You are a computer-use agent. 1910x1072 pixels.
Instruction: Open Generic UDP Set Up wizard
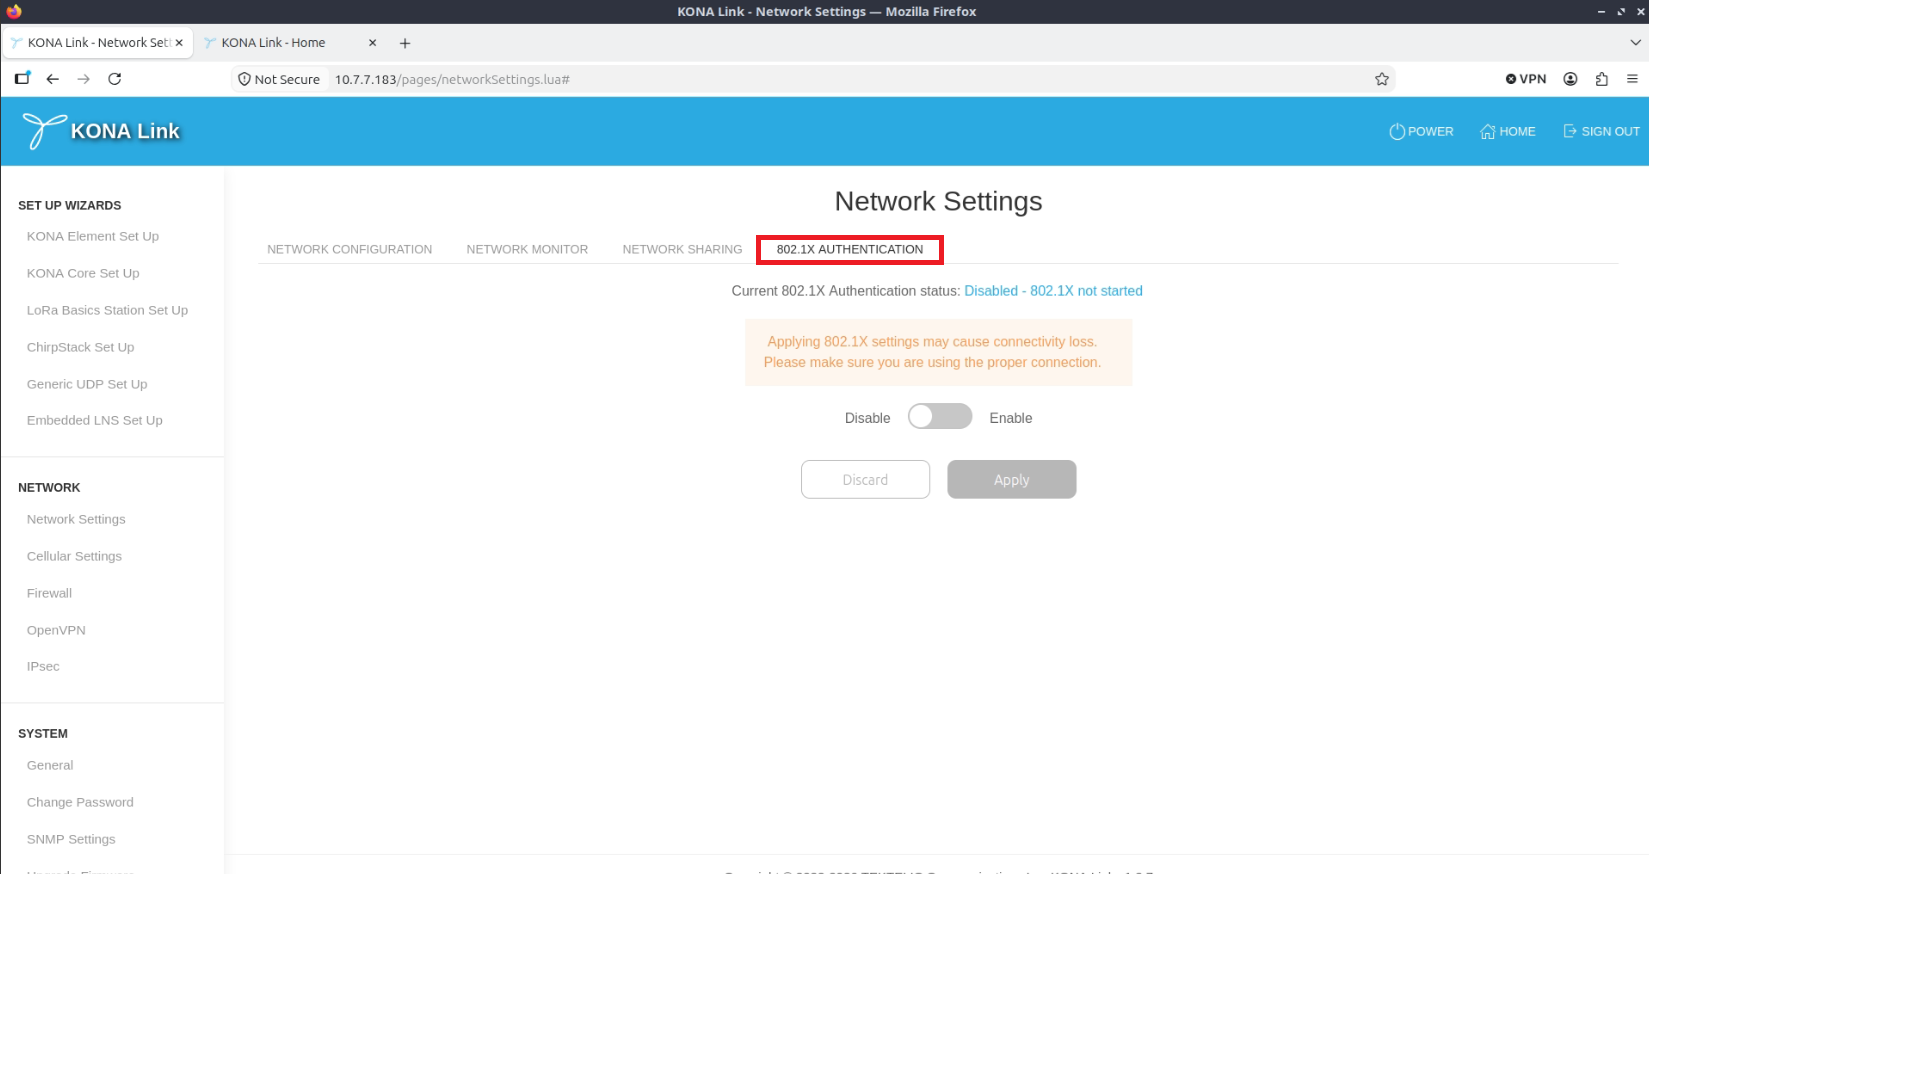(x=87, y=384)
